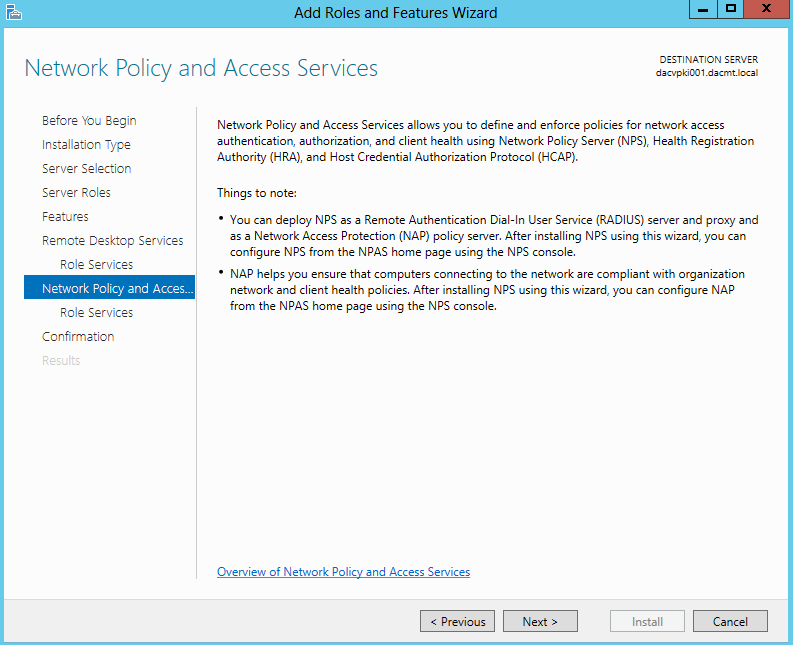Jump to Server Roles page
This screenshot has height=645, width=793.
click(76, 193)
